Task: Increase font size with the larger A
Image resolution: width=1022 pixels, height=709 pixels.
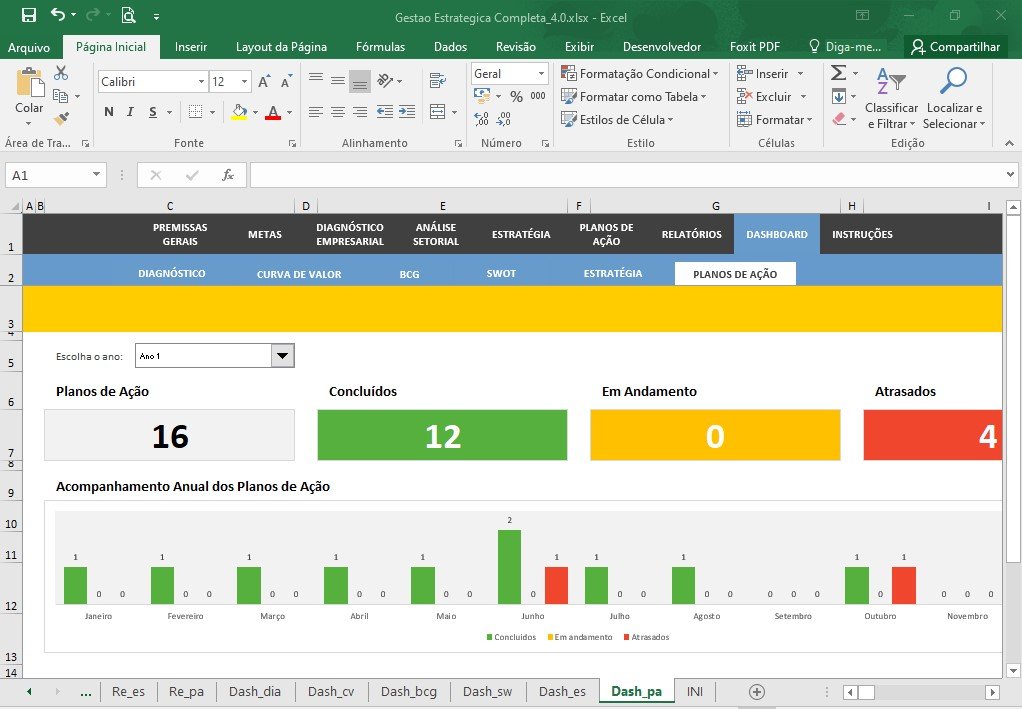Action: (x=264, y=81)
